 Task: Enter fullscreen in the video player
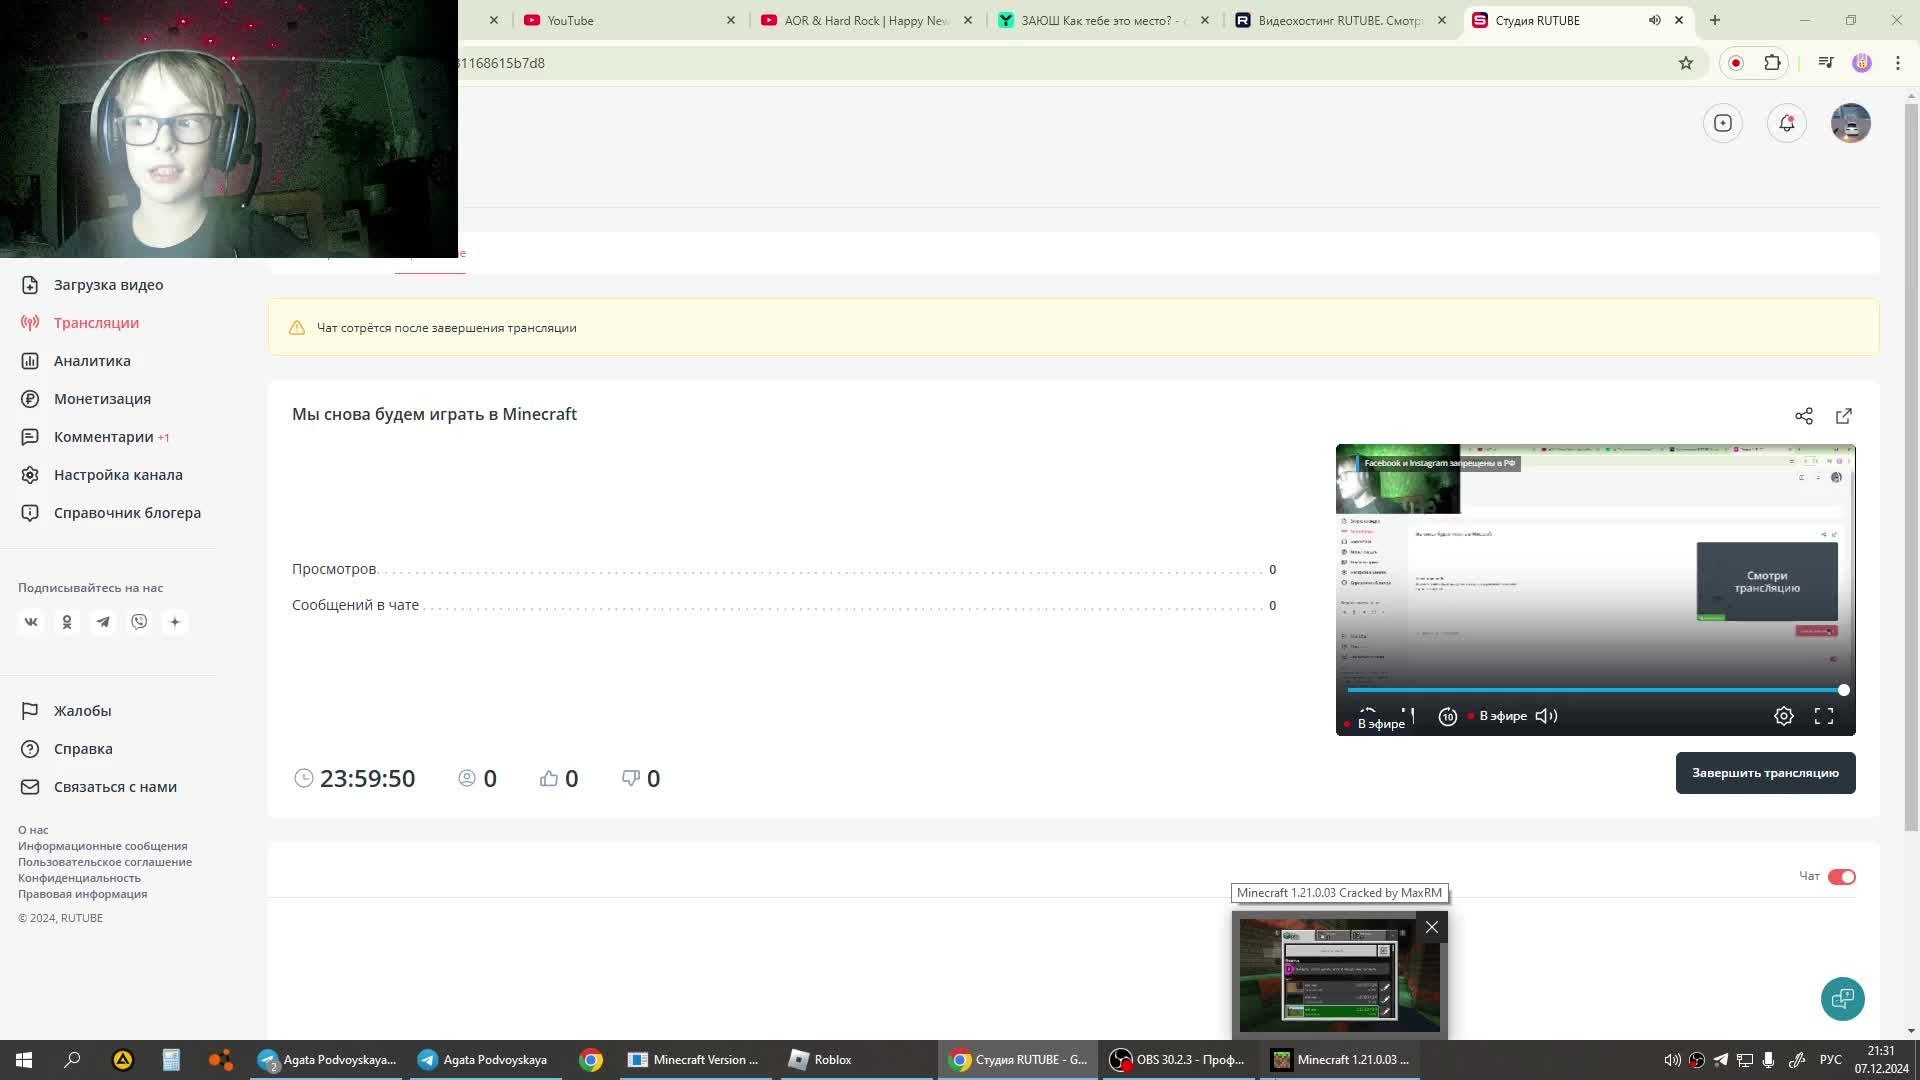pyautogui.click(x=1823, y=716)
